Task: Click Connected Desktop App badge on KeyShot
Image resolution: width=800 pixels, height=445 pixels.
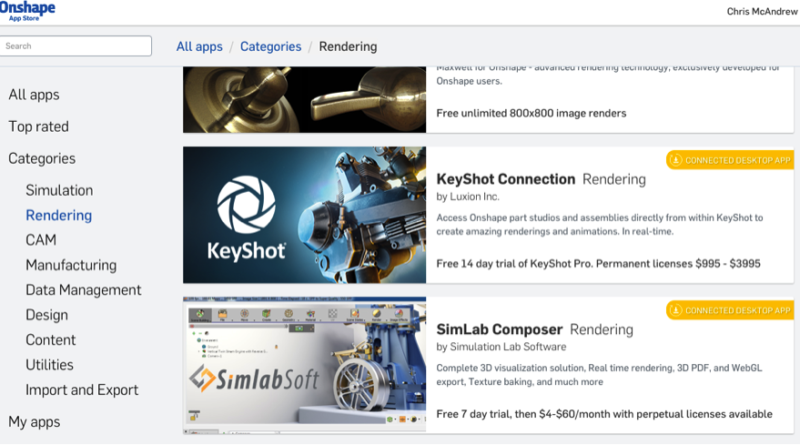Action: point(730,160)
